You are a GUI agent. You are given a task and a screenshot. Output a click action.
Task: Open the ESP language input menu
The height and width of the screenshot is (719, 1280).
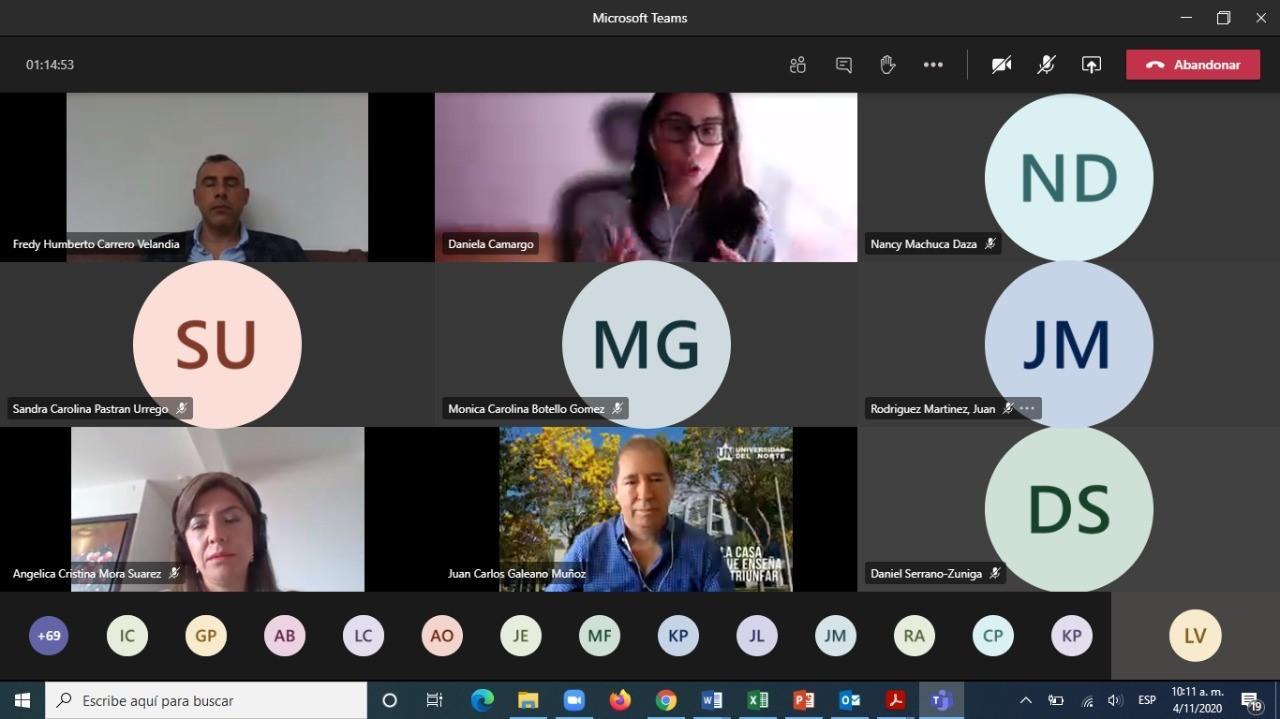tap(1147, 700)
